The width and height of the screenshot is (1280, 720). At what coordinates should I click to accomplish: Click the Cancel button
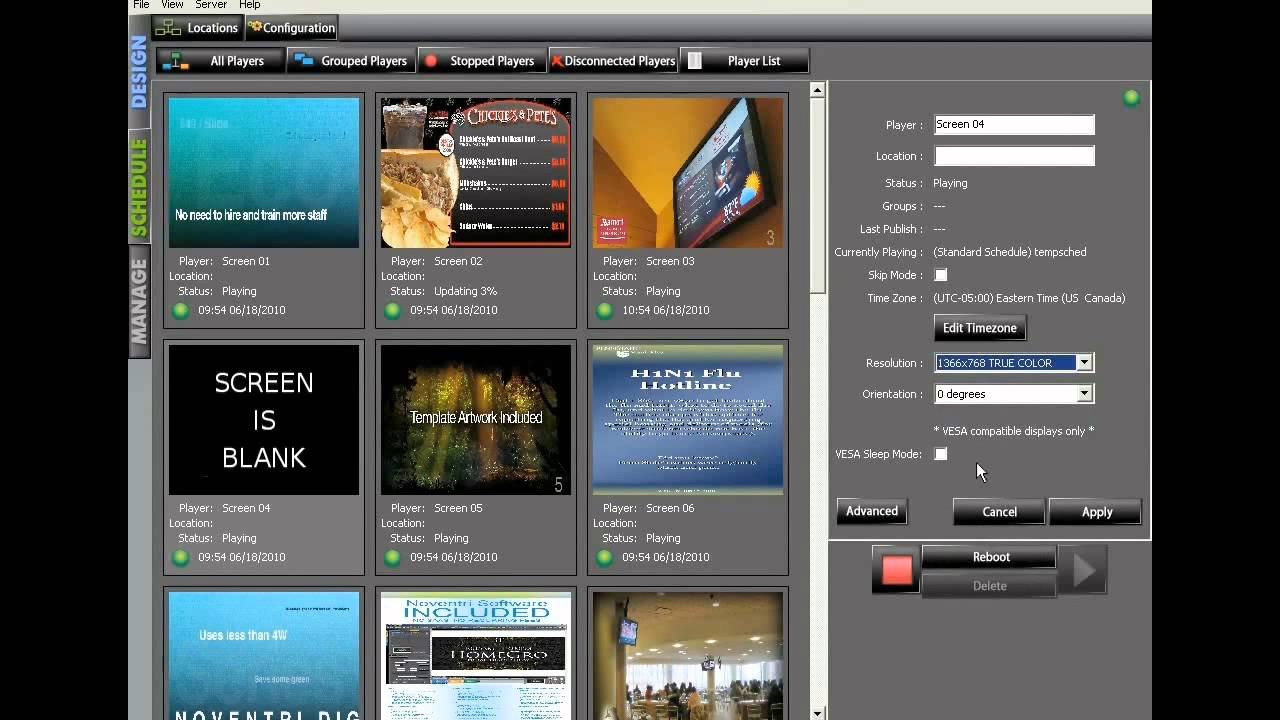pos(999,512)
